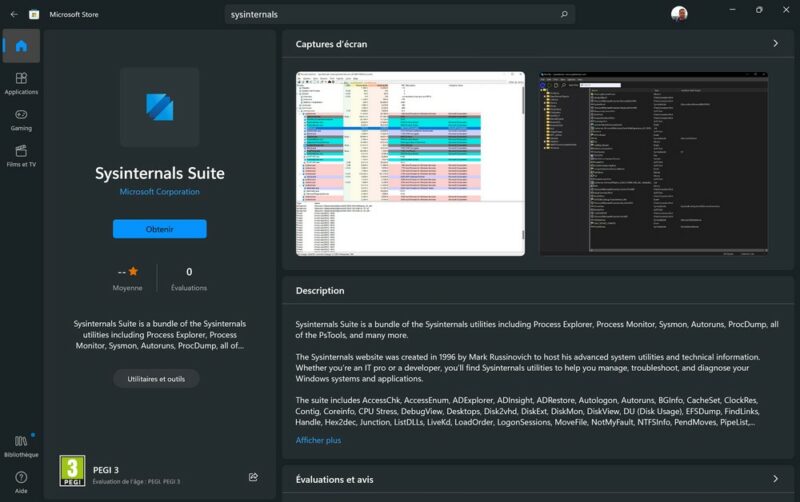
Task: Click the Sysinternals Suite app logo
Action: click(160, 107)
